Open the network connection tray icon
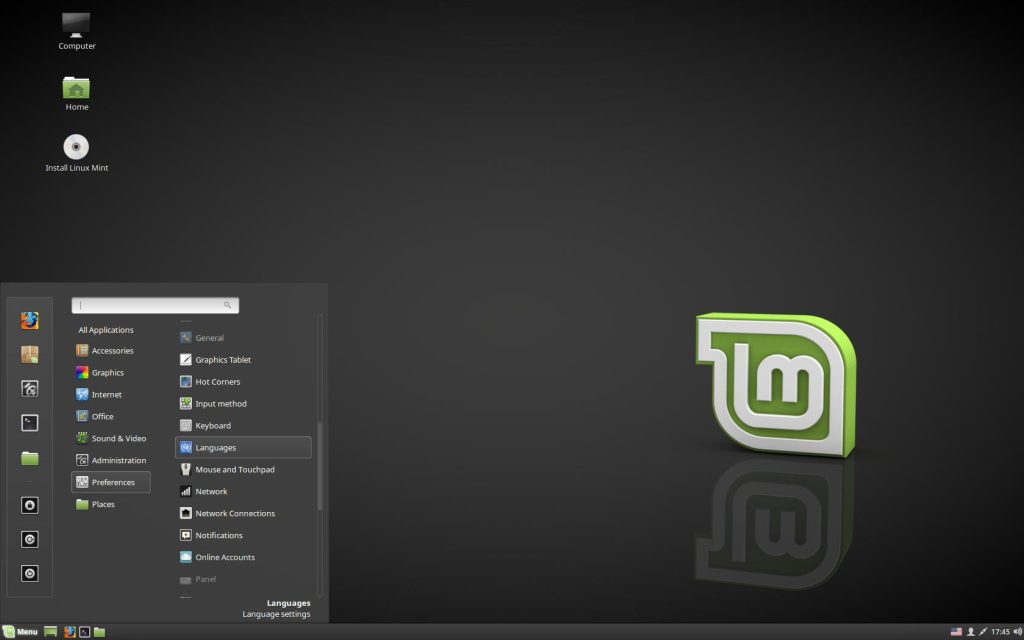1024x640 pixels. pyautogui.click(x=983, y=632)
